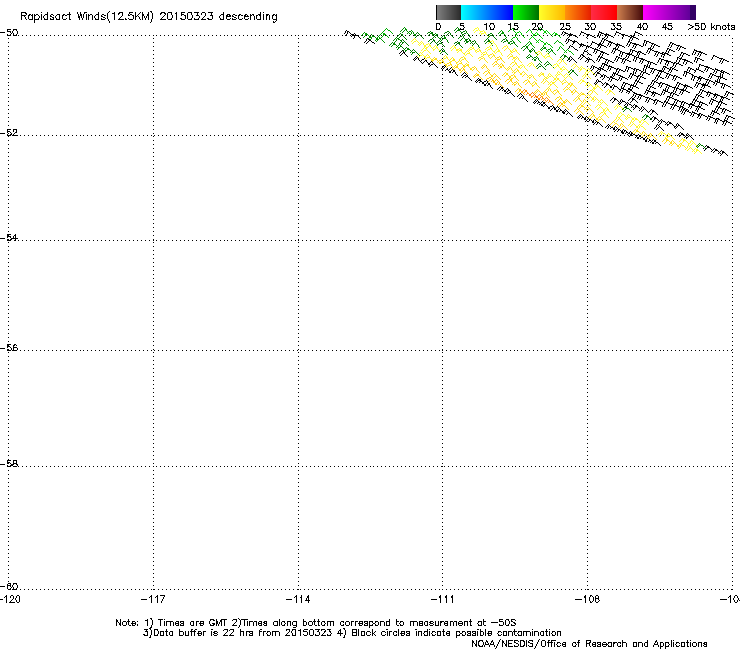The width and height of the screenshot is (740, 650).
Task: Click the magenta-purple 40-50 knots legend segment
Action: coord(669,12)
